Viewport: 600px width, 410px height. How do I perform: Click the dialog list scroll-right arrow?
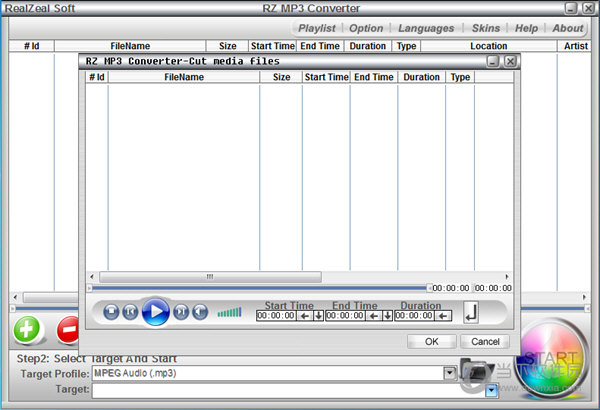pyautogui.click(x=507, y=276)
